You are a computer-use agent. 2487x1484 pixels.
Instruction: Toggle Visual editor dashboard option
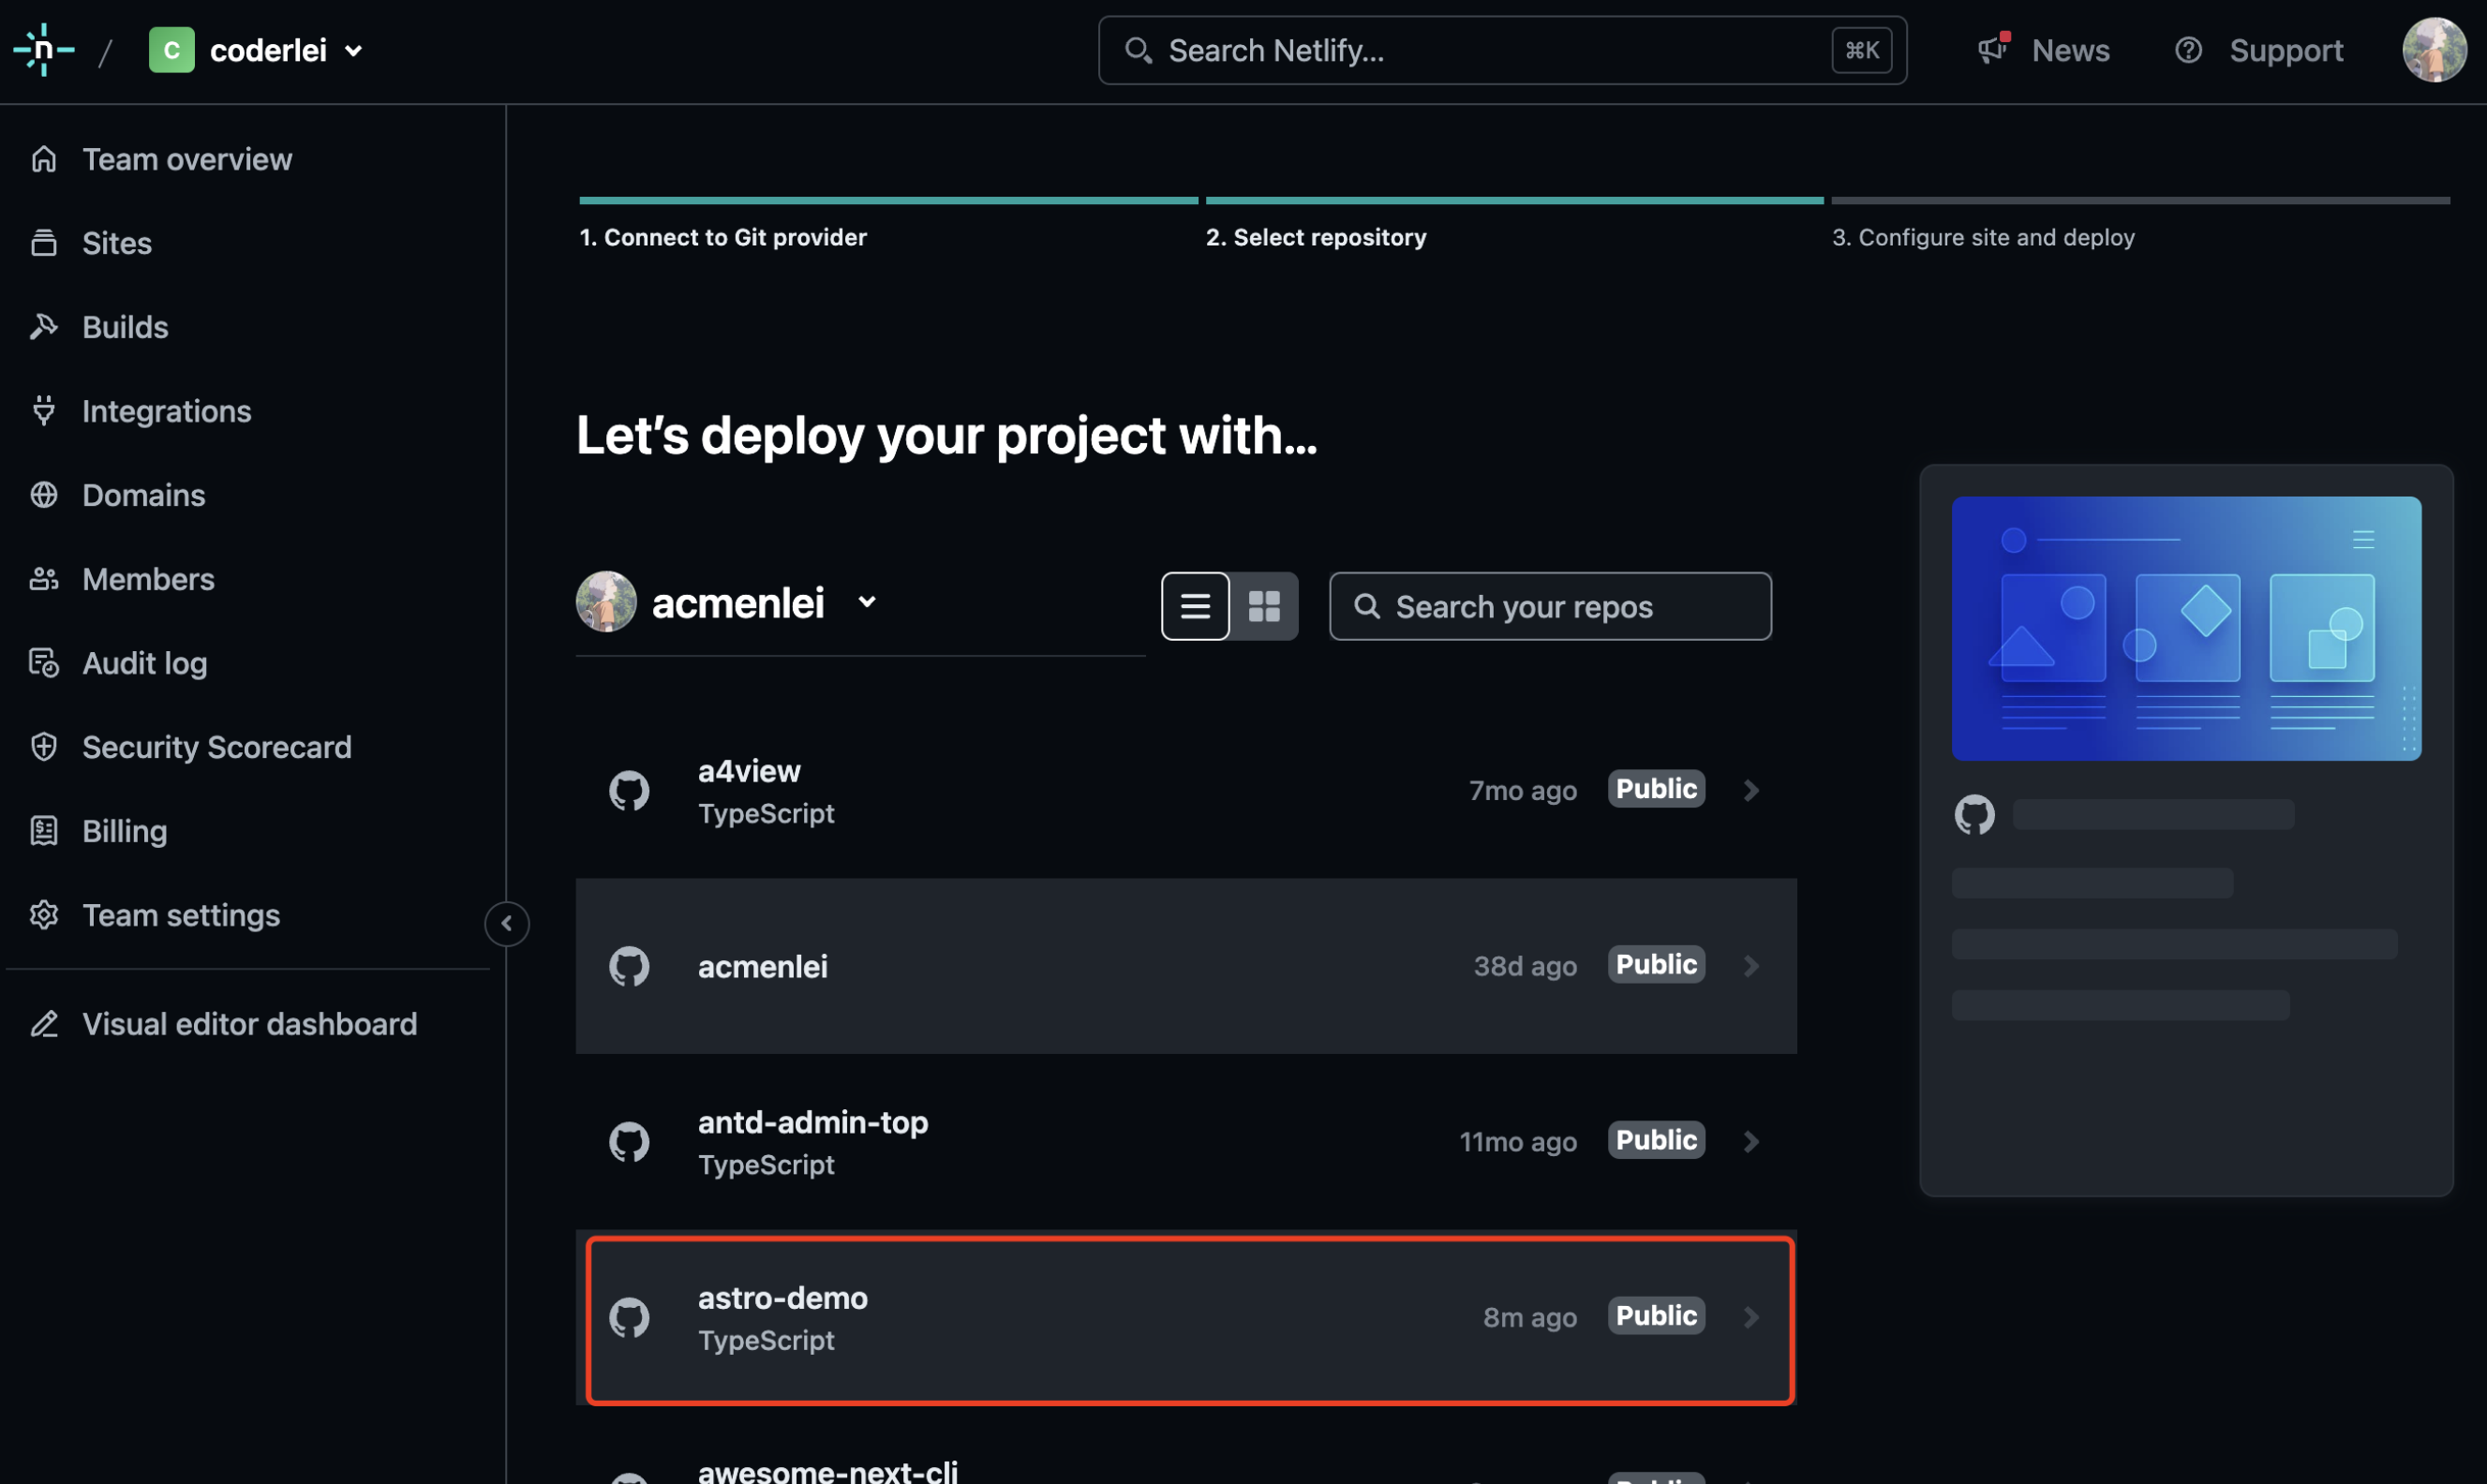tap(249, 1023)
